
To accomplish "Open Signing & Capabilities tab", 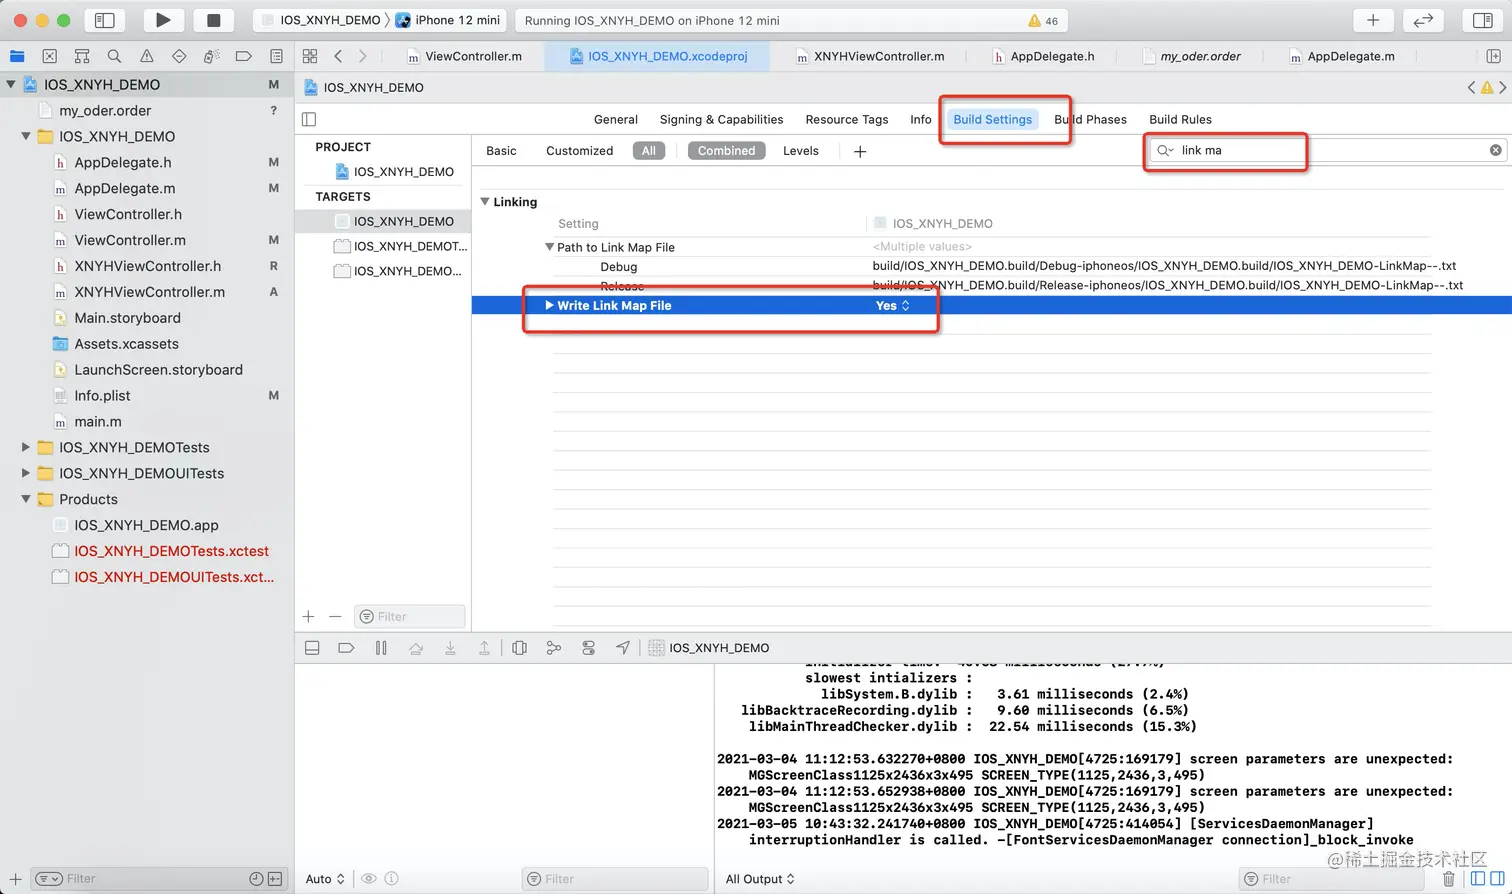I will point(721,119).
